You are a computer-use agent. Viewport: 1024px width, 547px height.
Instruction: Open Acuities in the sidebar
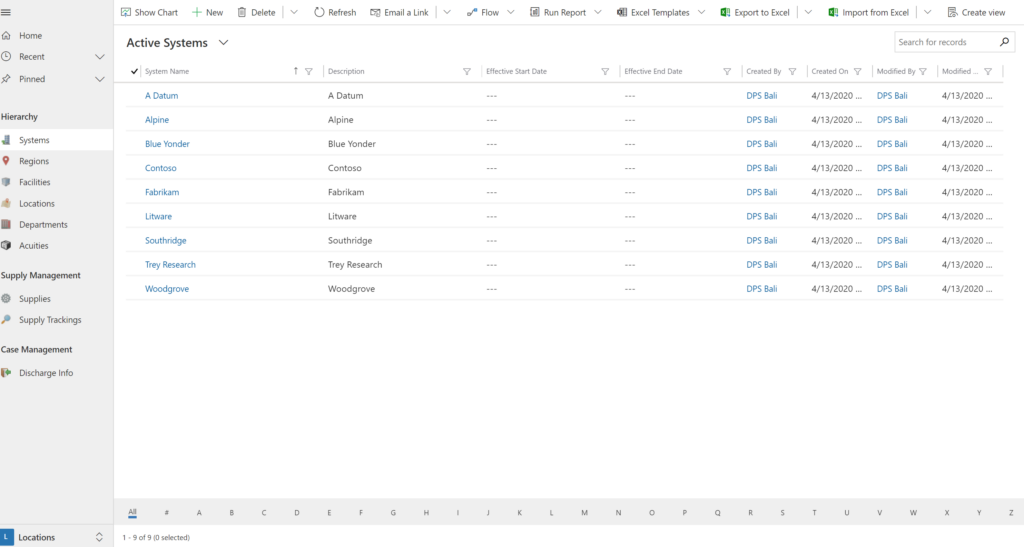click(33, 246)
